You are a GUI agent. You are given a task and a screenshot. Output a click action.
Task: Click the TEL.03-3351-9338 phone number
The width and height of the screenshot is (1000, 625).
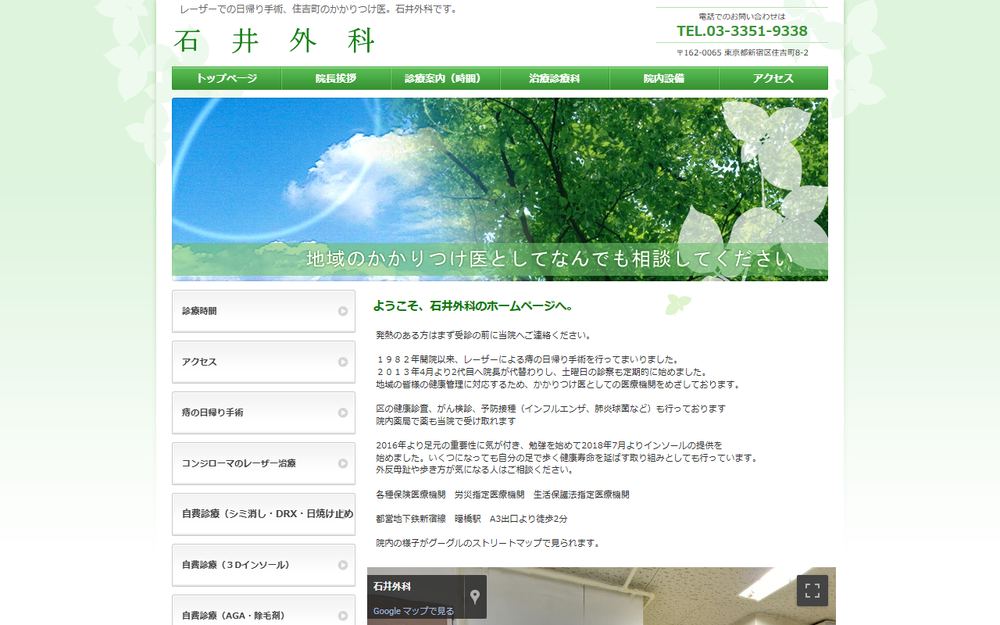click(742, 31)
